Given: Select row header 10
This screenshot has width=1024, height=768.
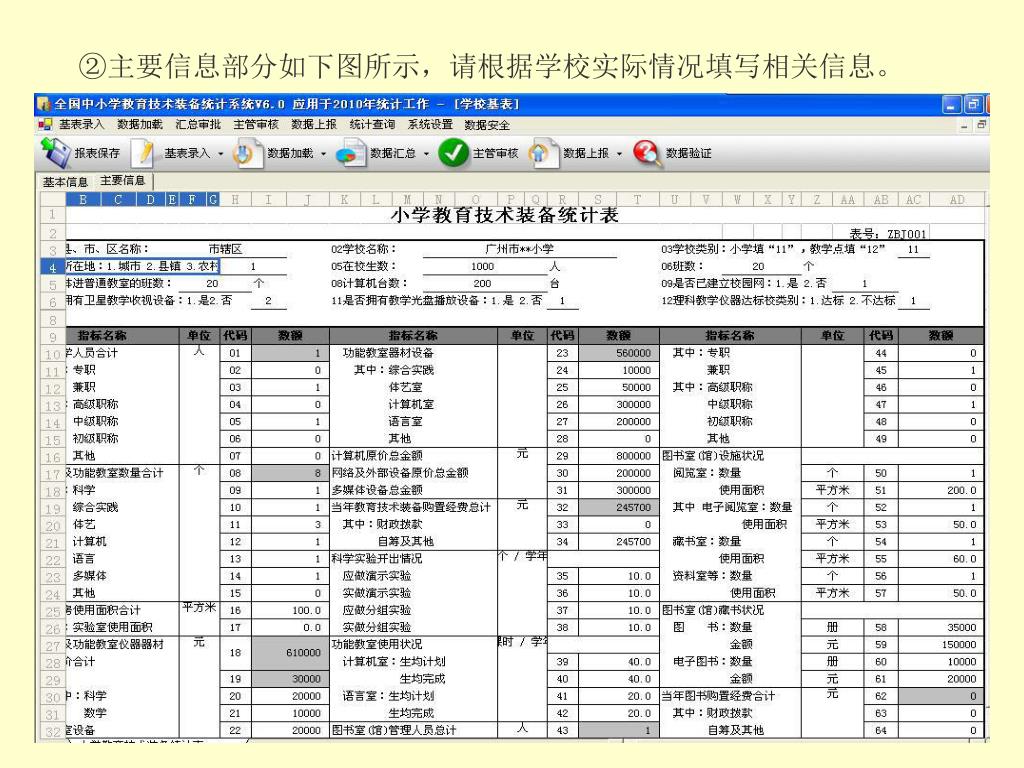Looking at the screenshot, I should click(52, 354).
